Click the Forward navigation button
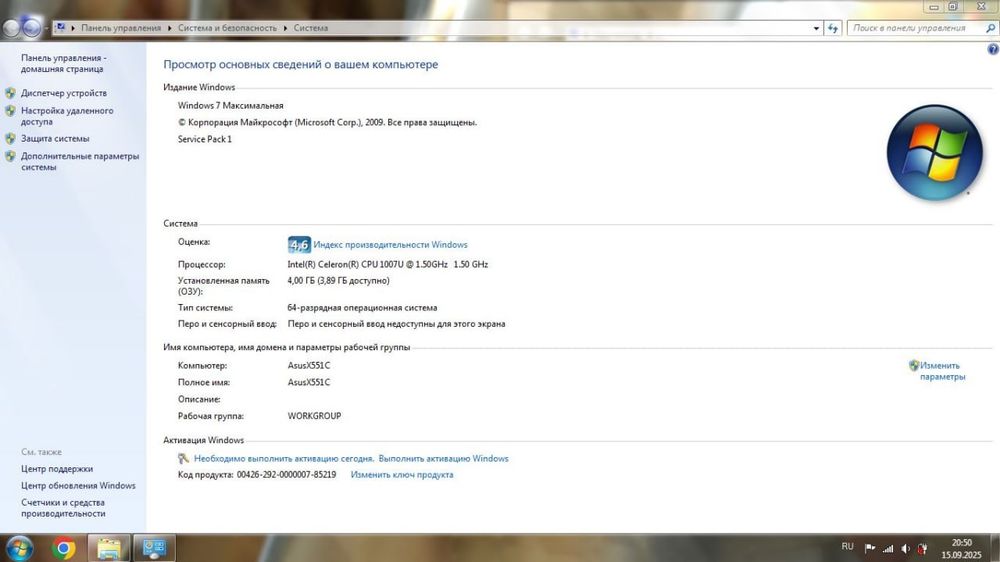The height and width of the screenshot is (562, 1000). pos(31,28)
